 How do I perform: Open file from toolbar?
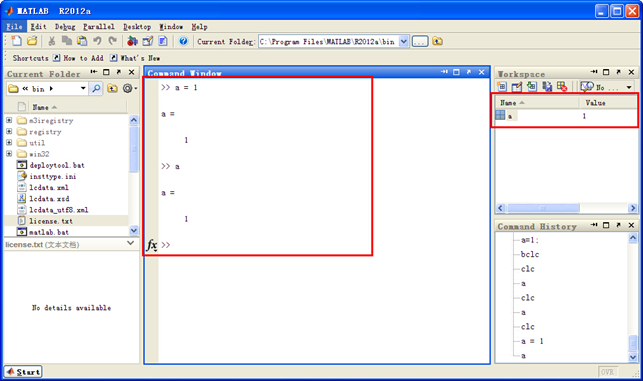pyautogui.click(x=32, y=41)
